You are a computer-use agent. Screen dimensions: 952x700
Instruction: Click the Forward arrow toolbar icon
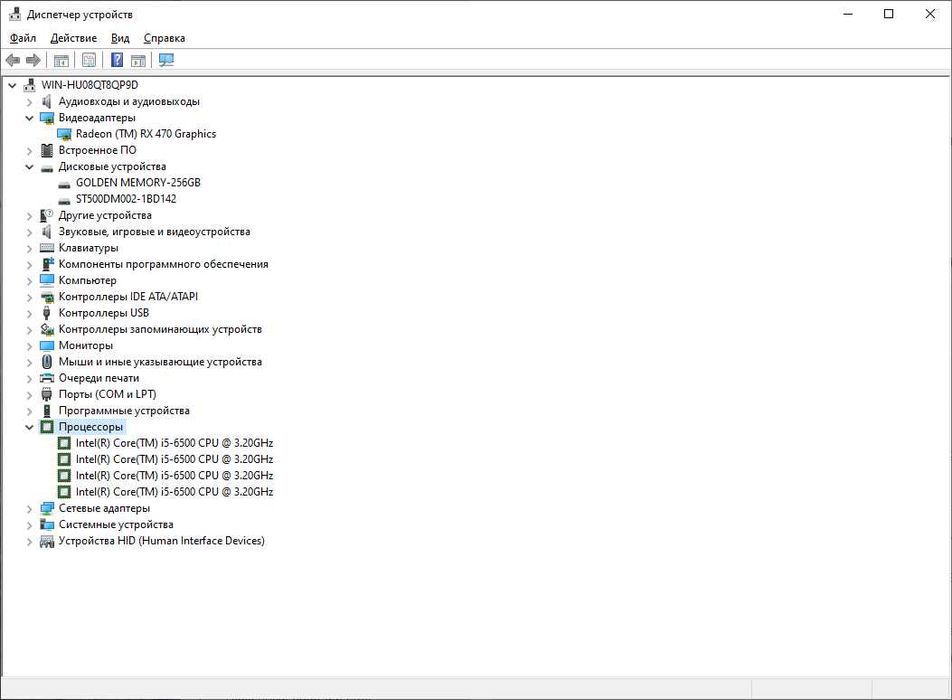tap(33, 60)
